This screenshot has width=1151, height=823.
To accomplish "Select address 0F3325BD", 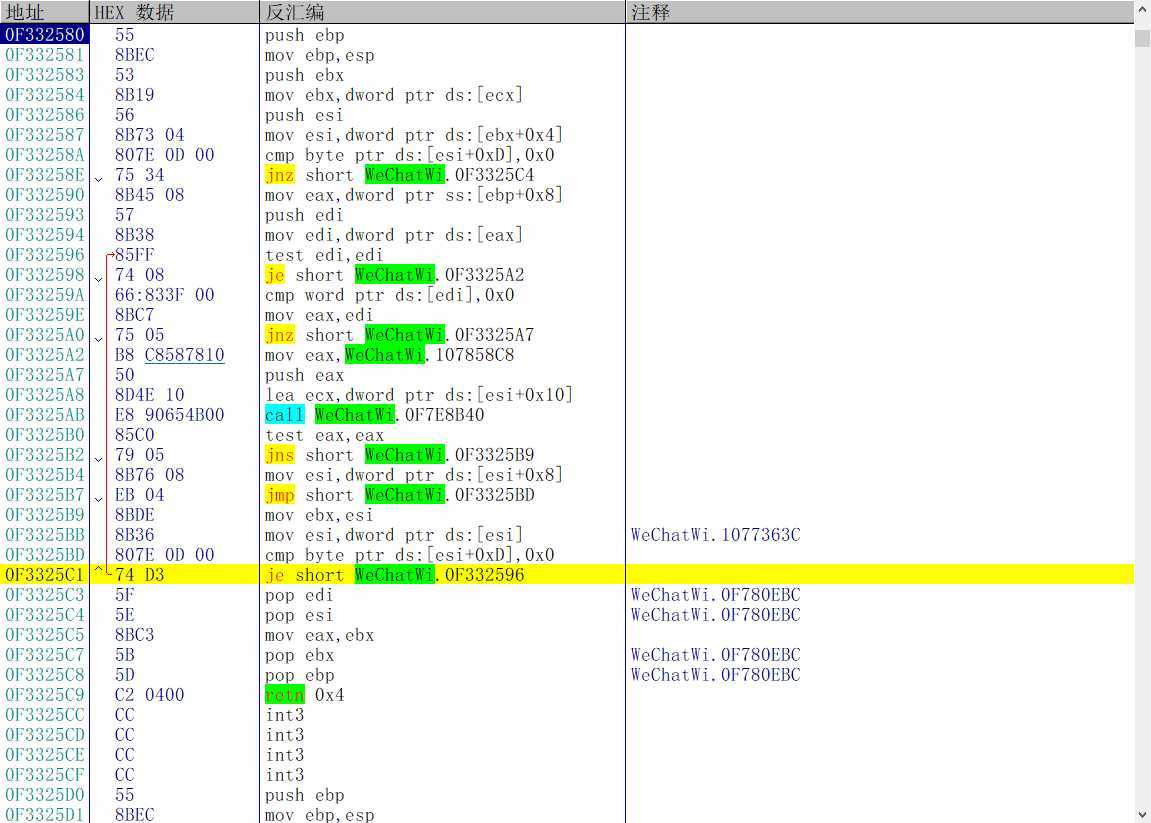I will (45, 555).
